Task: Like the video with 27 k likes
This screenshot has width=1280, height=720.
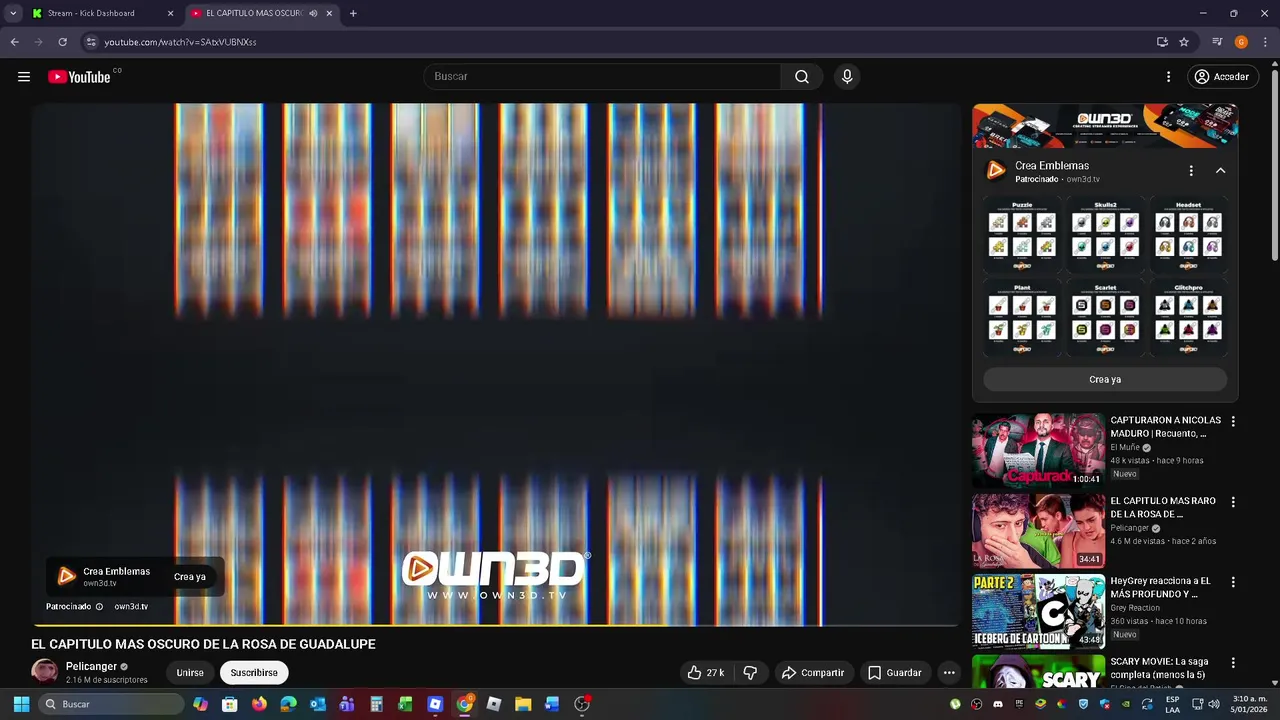Action: 705,673
